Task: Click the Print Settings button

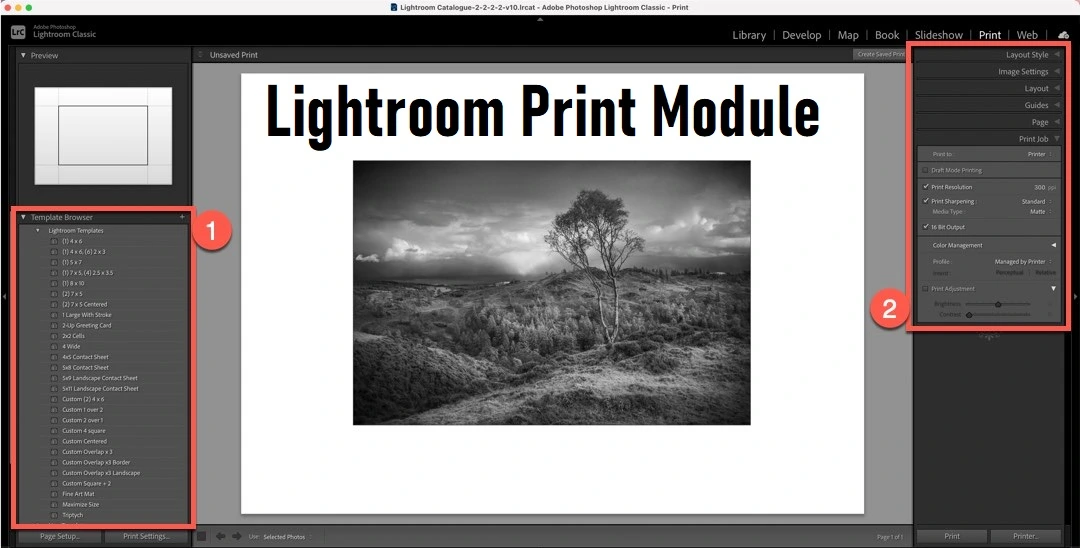Action: 146,536
